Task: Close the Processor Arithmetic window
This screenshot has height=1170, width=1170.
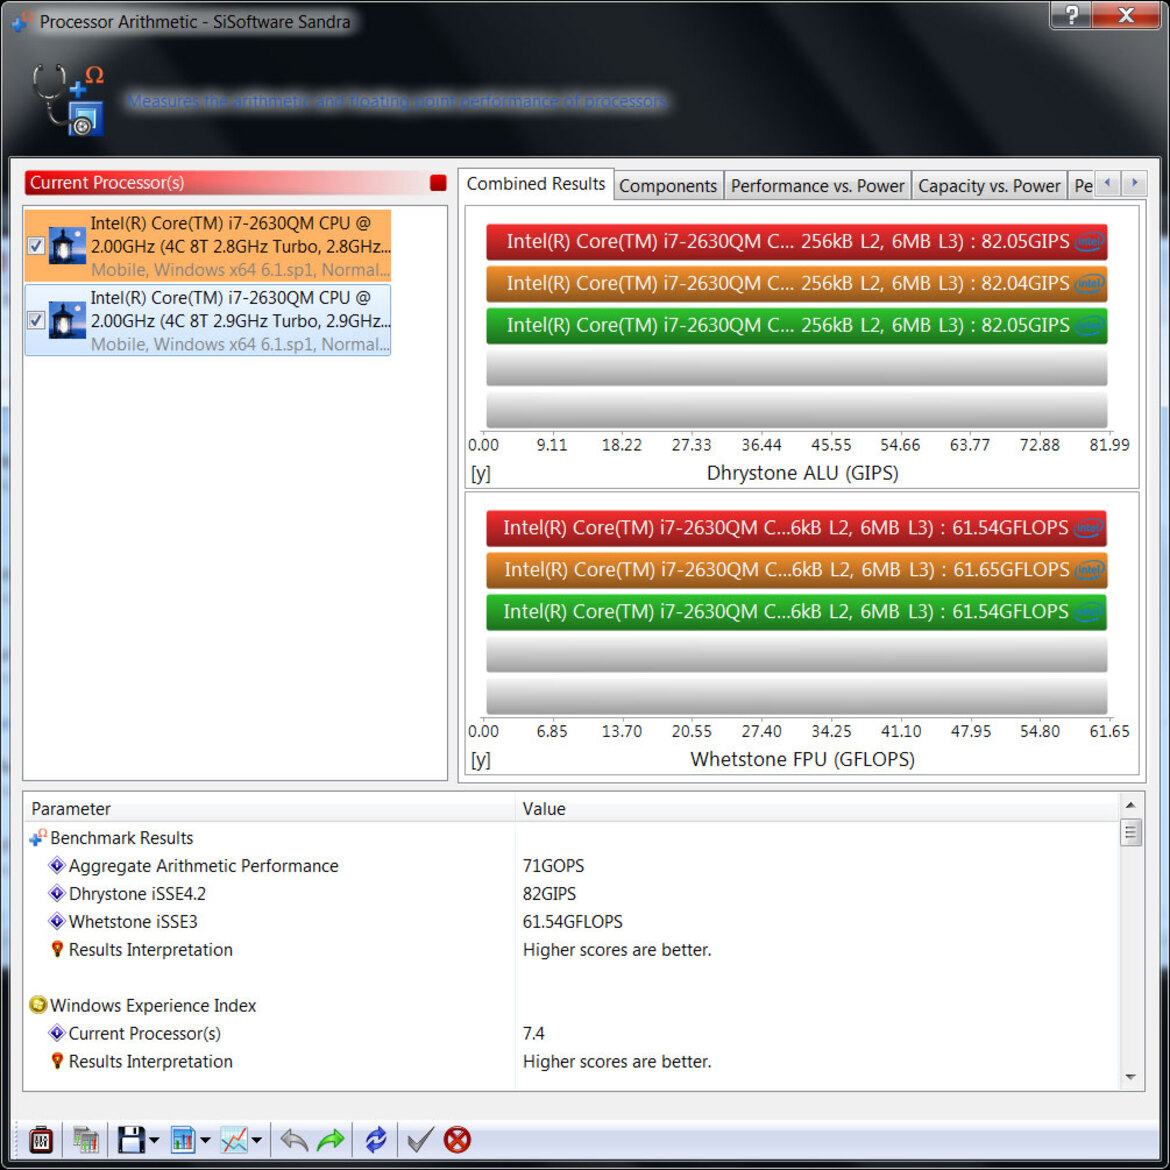Action: (1126, 14)
